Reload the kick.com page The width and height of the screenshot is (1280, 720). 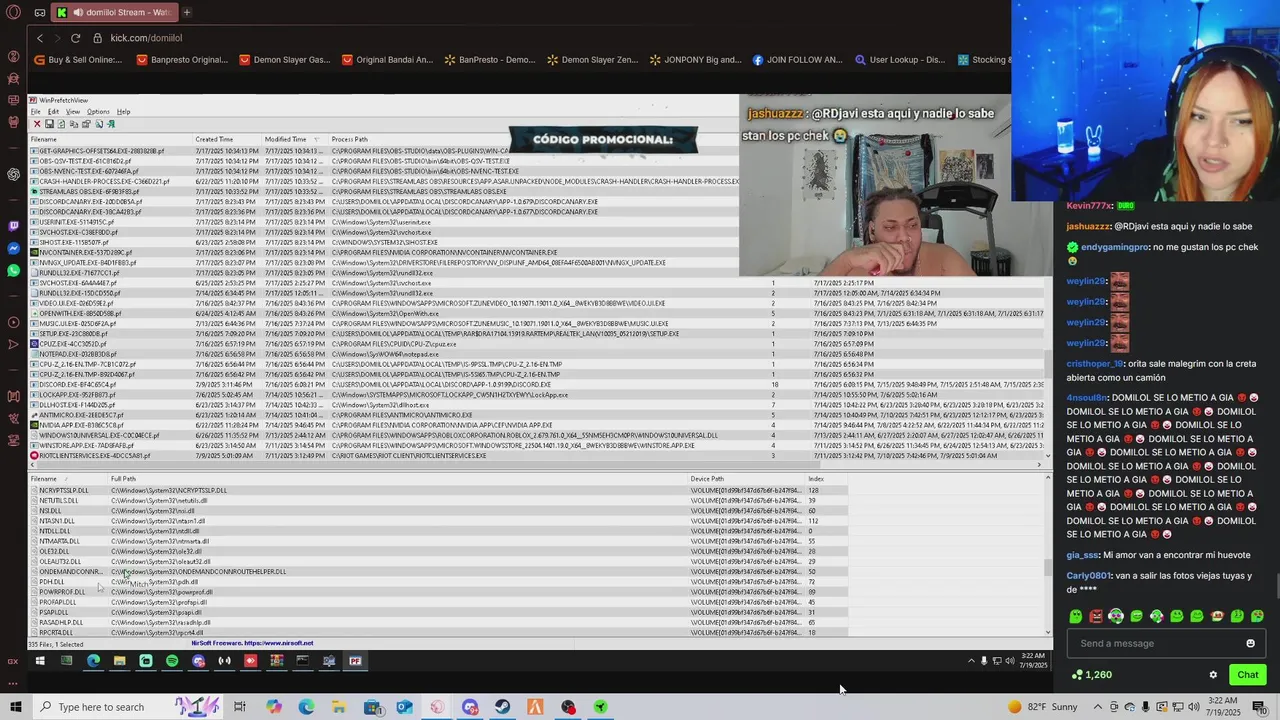[x=75, y=38]
